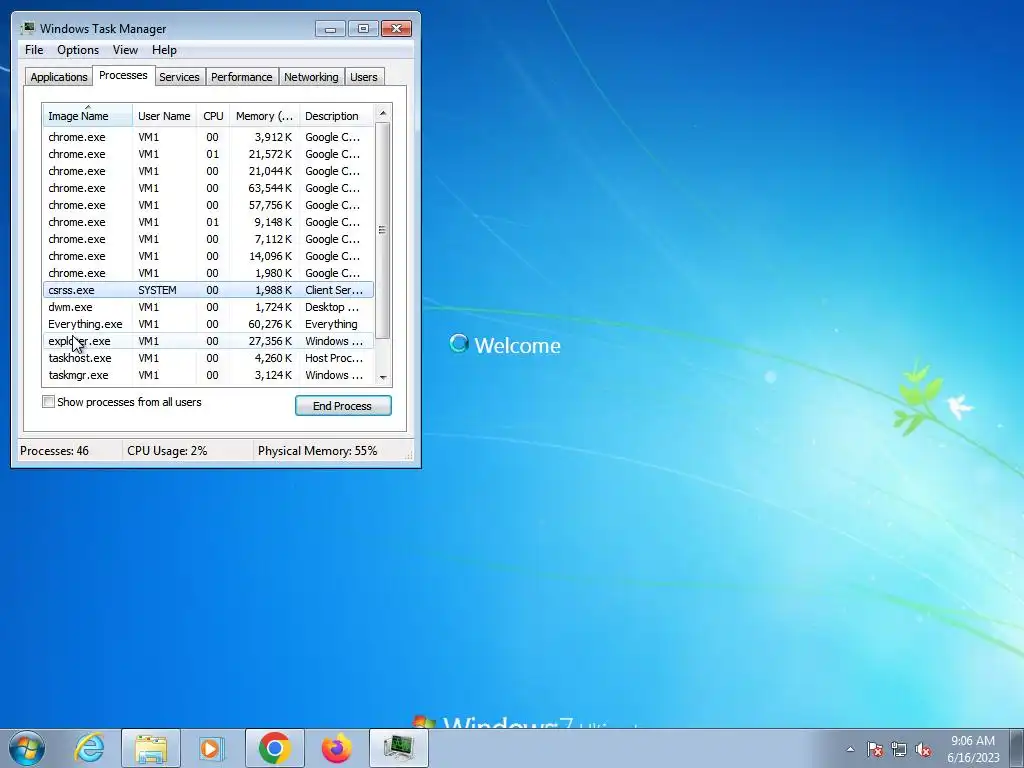
Task: Sort by User Name column header
Action: tap(164, 116)
